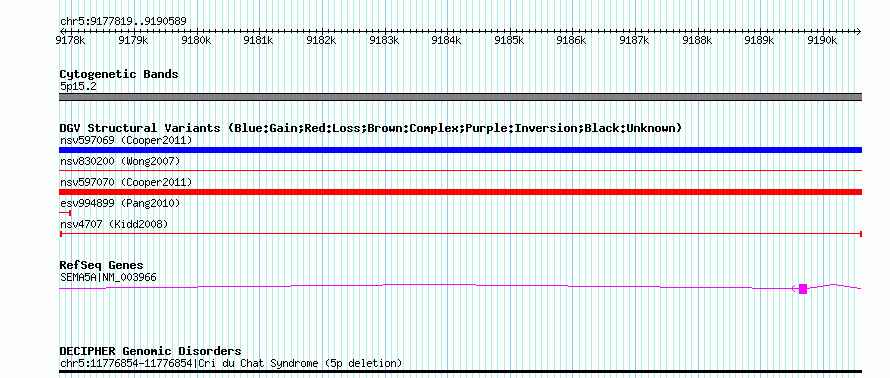The height and width of the screenshot is (378, 890).
Task: Click the black Cri du Chat disorder bar
Action: pos(460,372)
